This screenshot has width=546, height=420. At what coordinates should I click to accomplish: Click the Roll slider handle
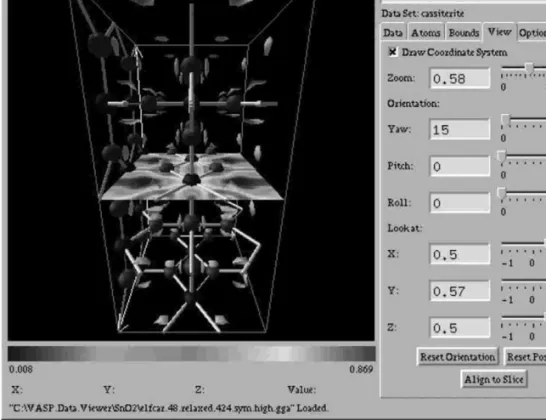(x=501, y=193)
